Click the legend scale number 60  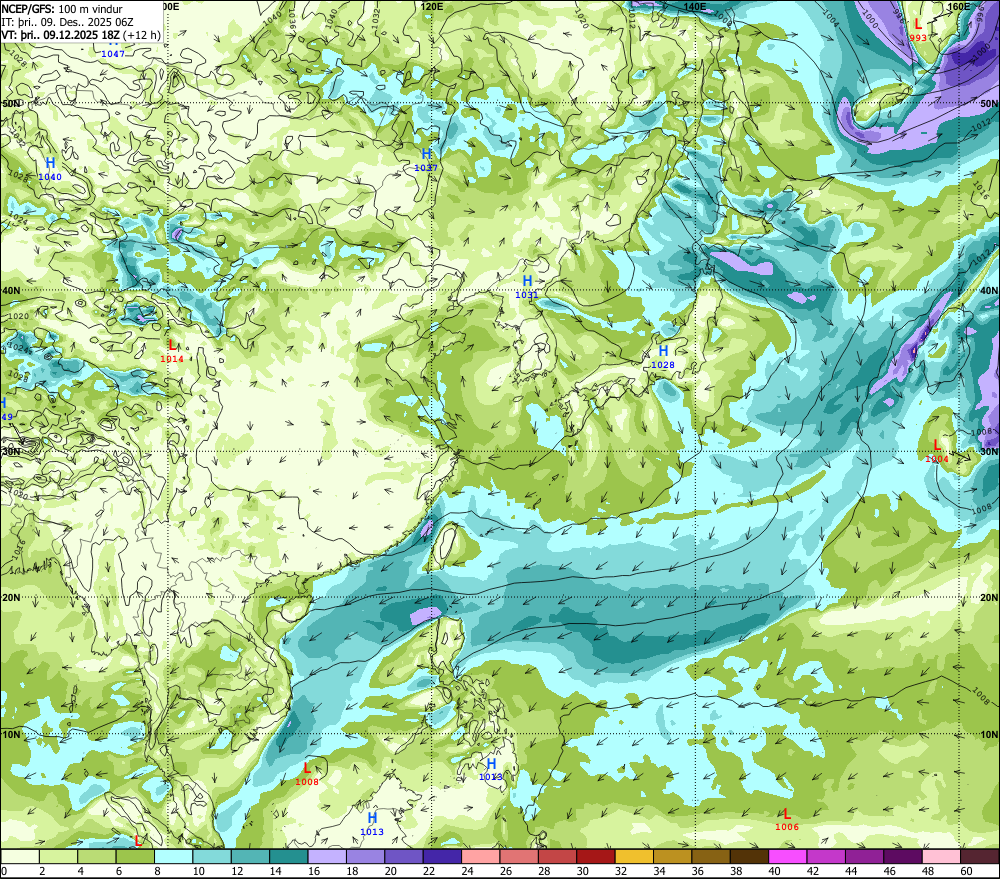pos(966,871)
